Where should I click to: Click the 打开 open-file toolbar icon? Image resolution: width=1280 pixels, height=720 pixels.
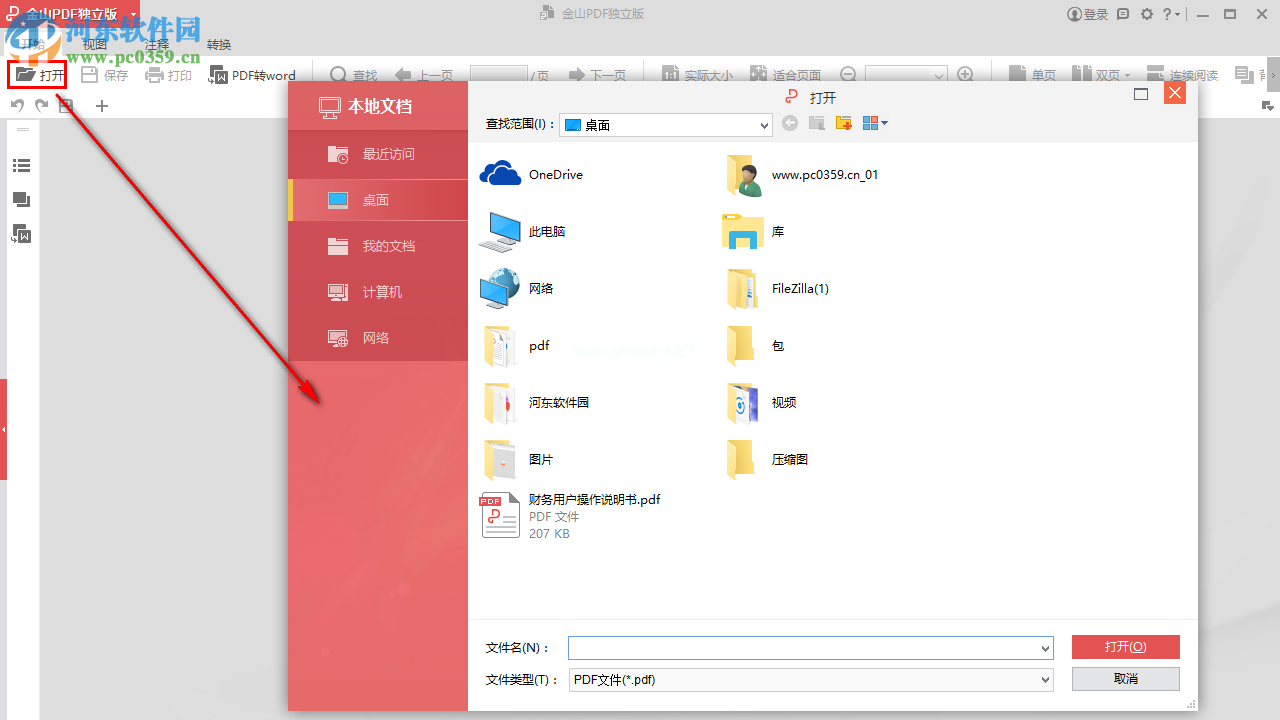click(x=25, y=75)
